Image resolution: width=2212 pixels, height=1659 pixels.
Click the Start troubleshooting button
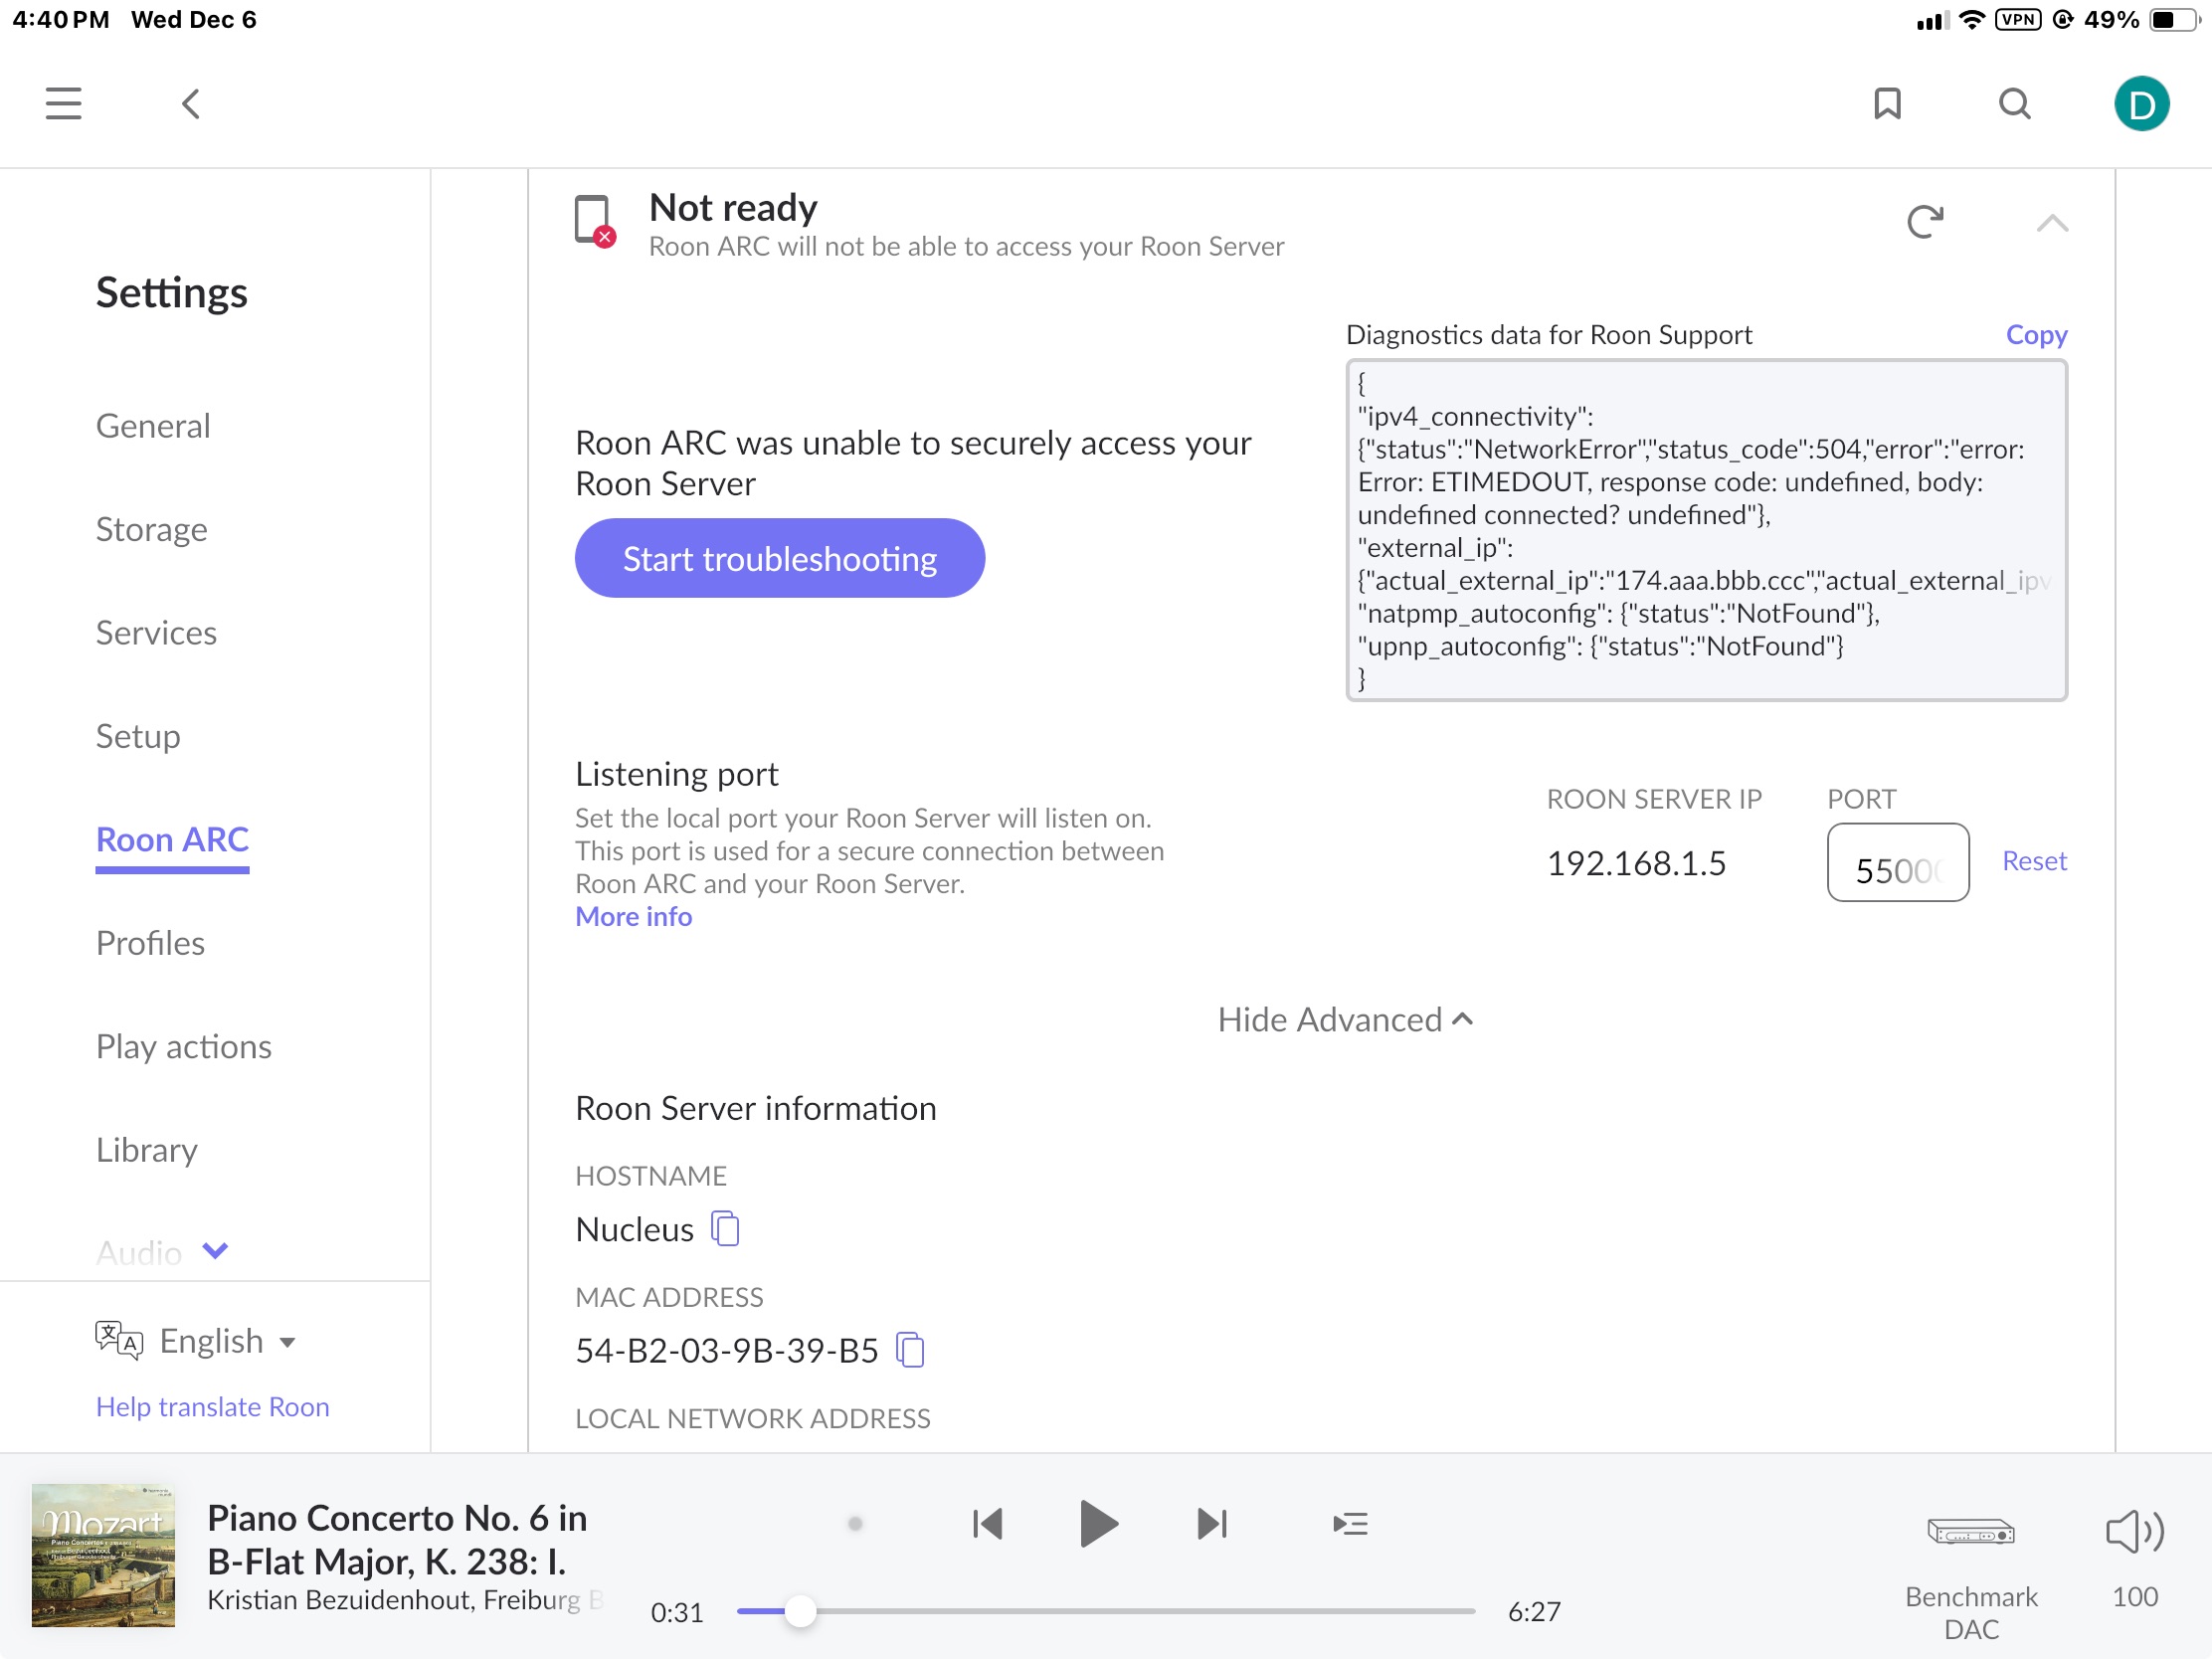point(780,558)
